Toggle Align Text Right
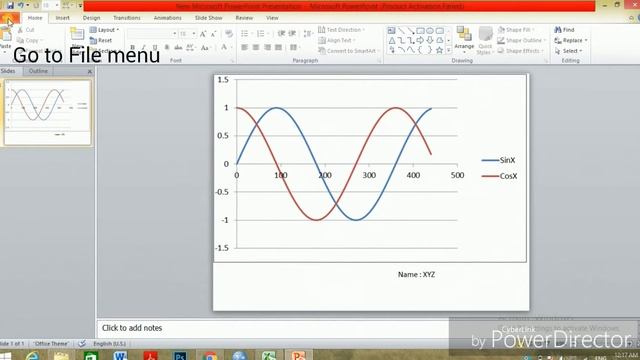 coord(267,48)
